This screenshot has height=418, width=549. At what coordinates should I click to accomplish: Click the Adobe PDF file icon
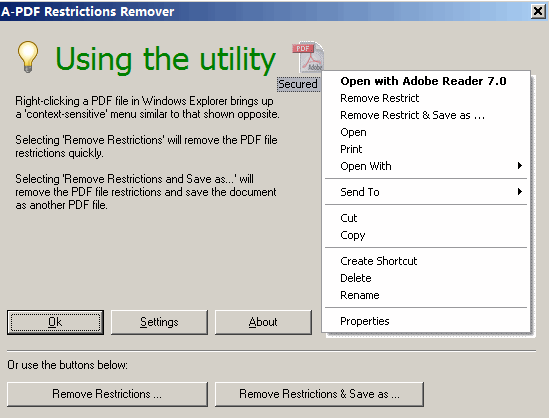pos(308,58)
